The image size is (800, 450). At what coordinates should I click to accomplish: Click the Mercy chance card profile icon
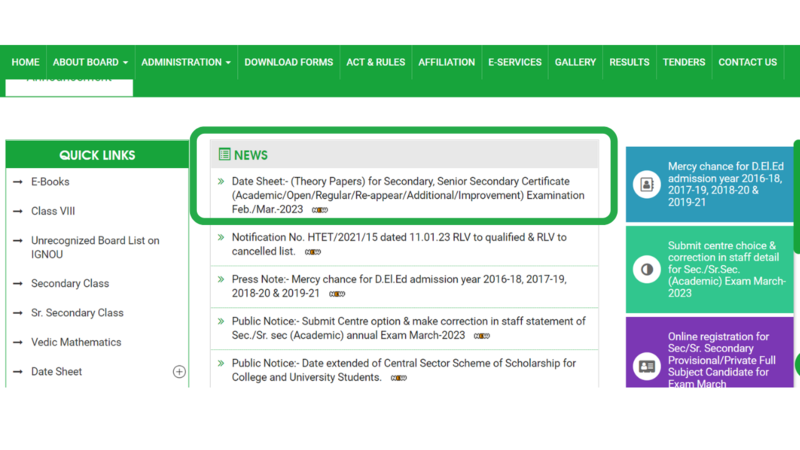pos(647,185)
